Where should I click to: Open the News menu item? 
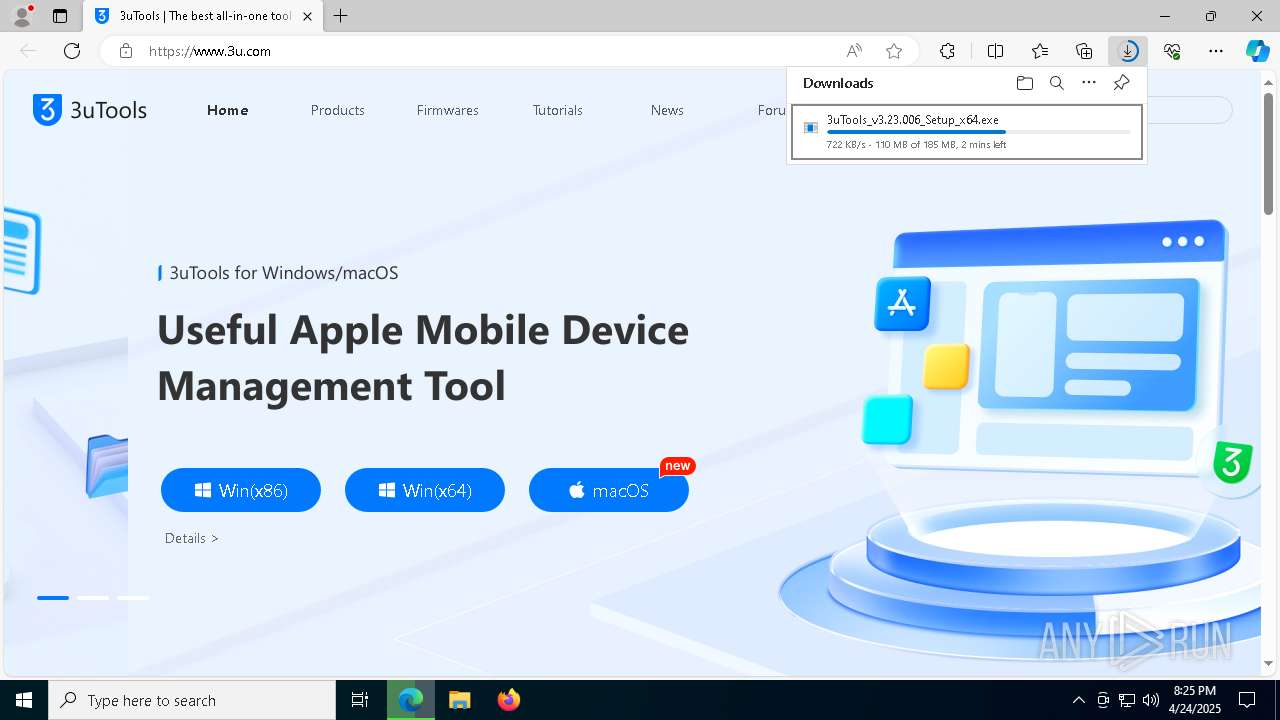pos(667,110)
